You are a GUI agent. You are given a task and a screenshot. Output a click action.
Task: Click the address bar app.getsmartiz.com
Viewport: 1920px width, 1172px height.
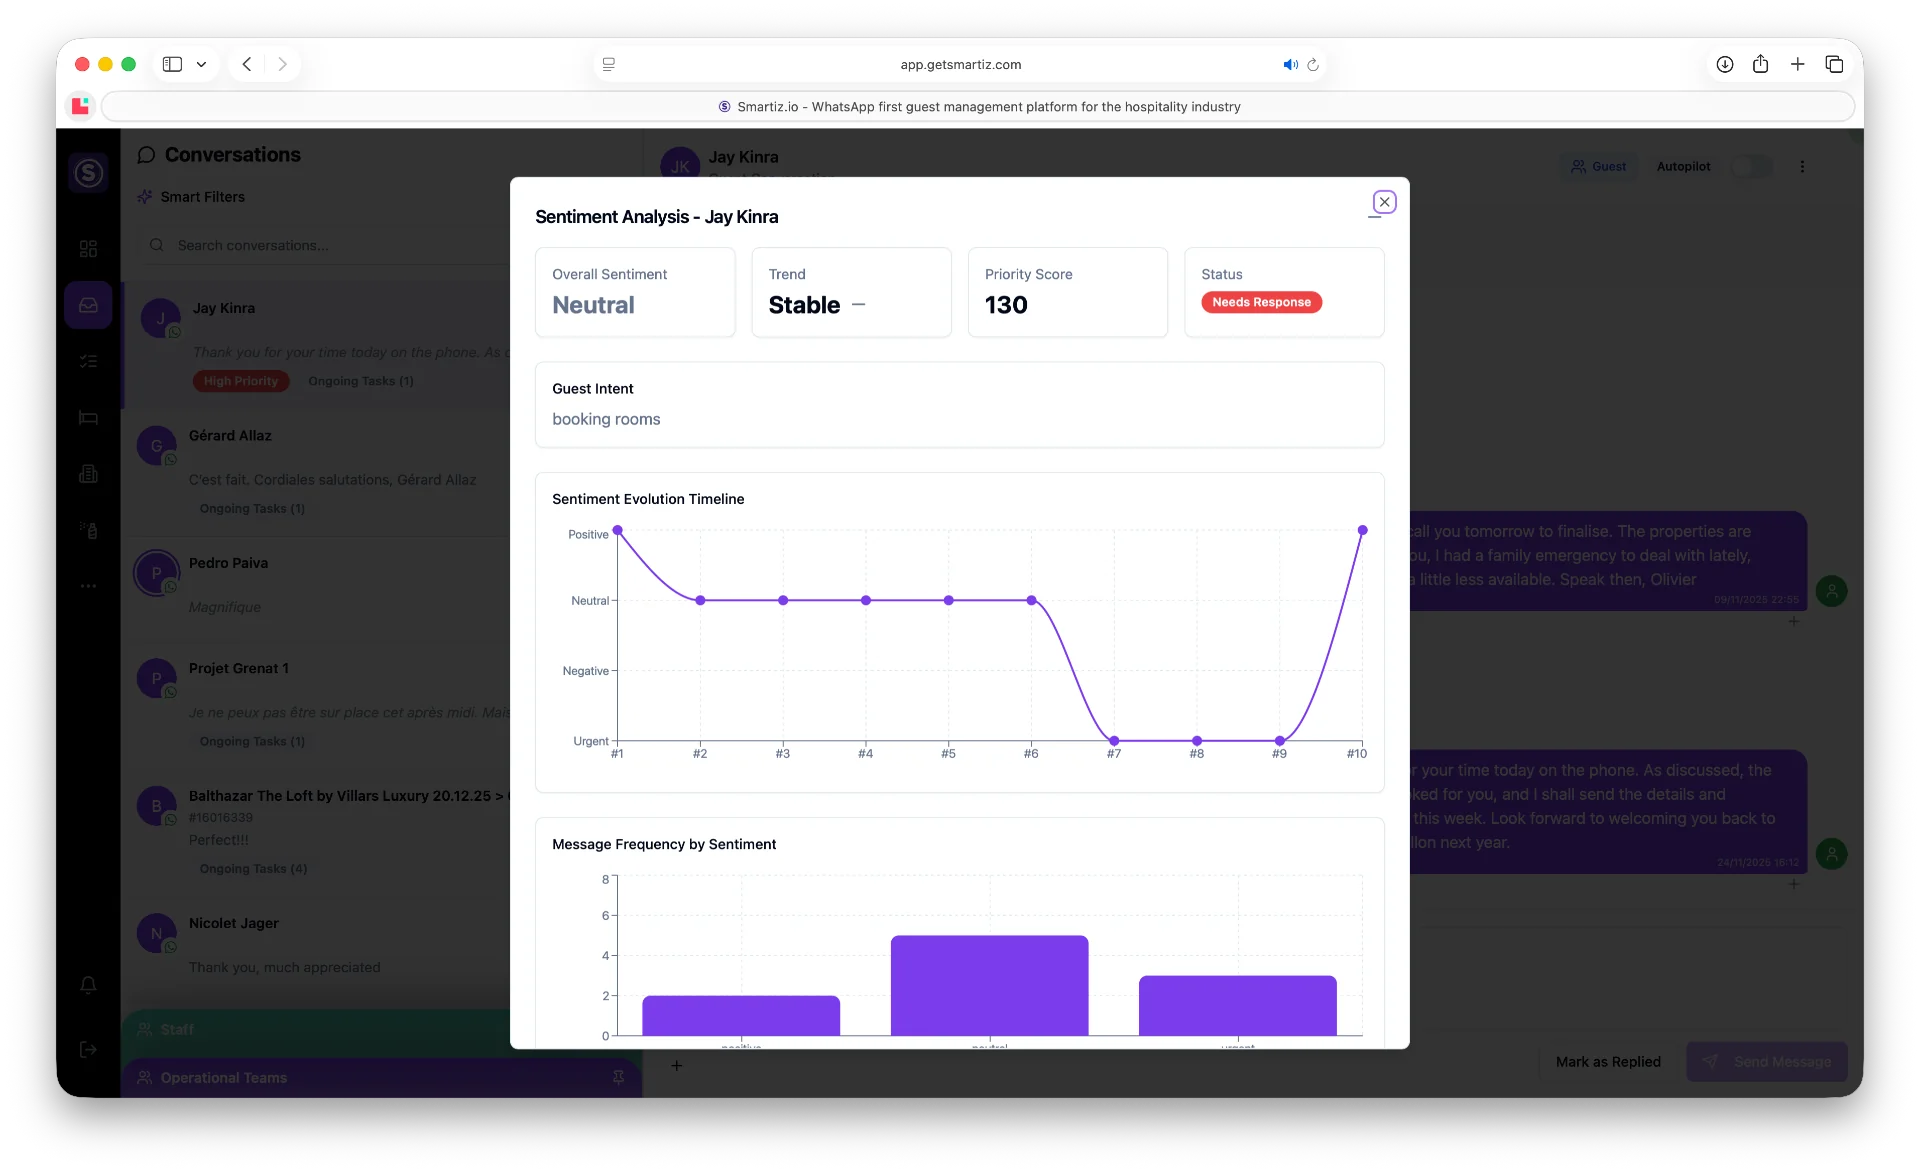coord(960,64)
